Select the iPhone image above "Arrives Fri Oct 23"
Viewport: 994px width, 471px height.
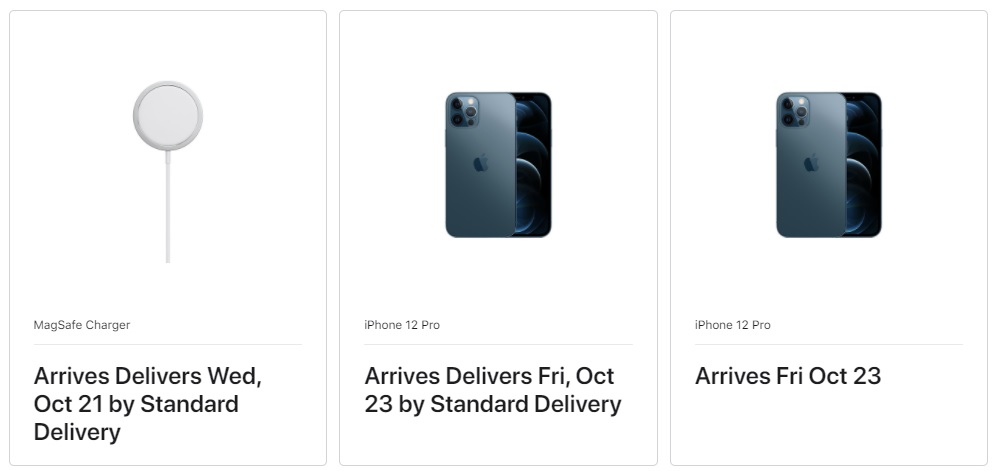tap(829, 165)
